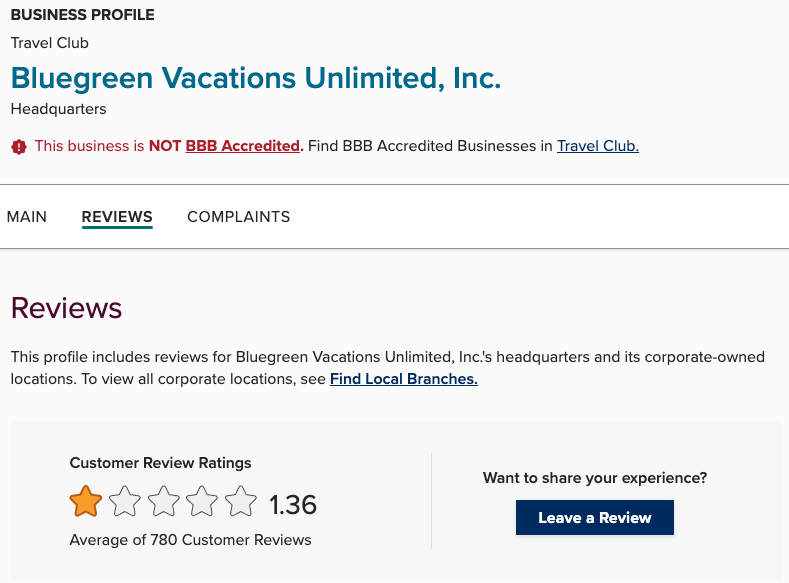Click the BUSINESS PROFILE label

coord(82,16)
